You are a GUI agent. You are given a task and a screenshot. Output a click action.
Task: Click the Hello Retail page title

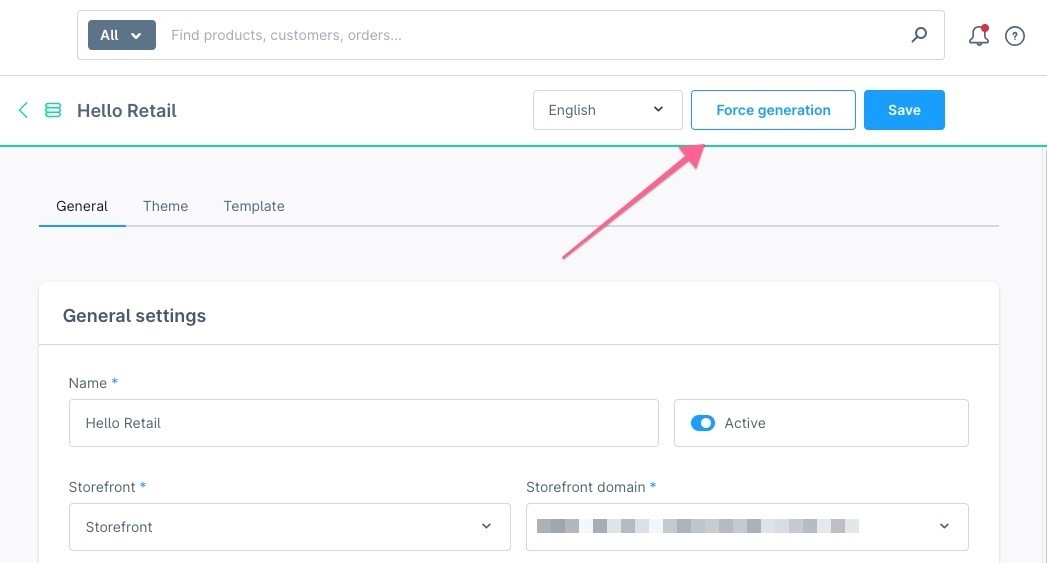pos(127,111)
